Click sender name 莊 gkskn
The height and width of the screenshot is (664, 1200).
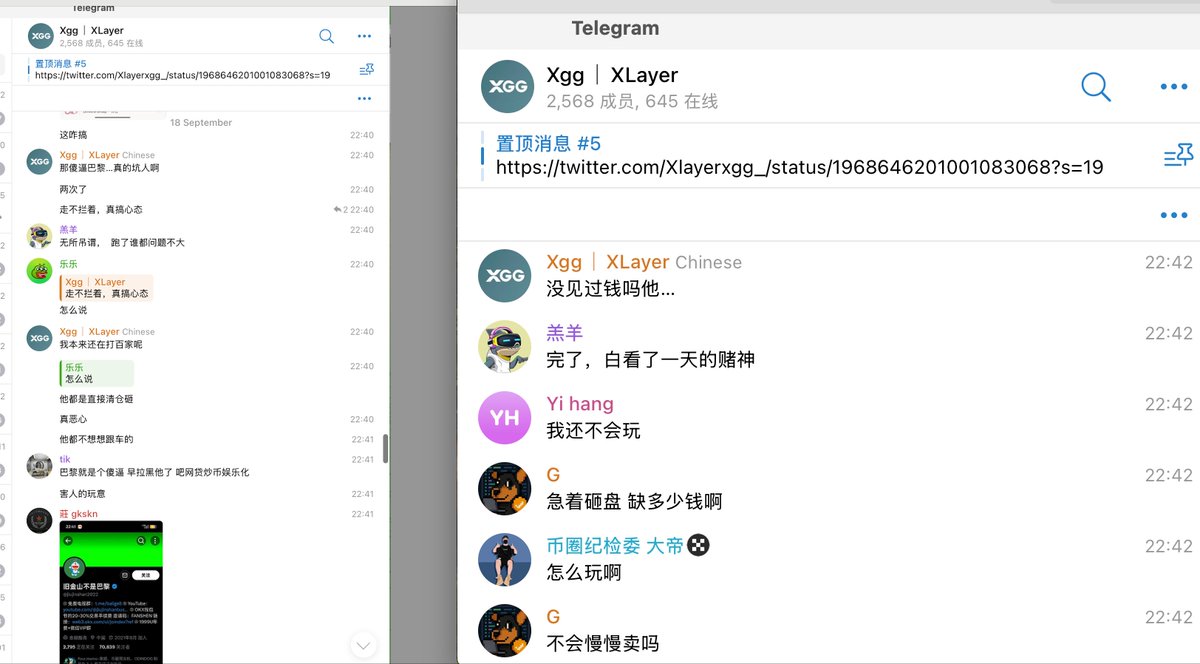pos(77,514)
